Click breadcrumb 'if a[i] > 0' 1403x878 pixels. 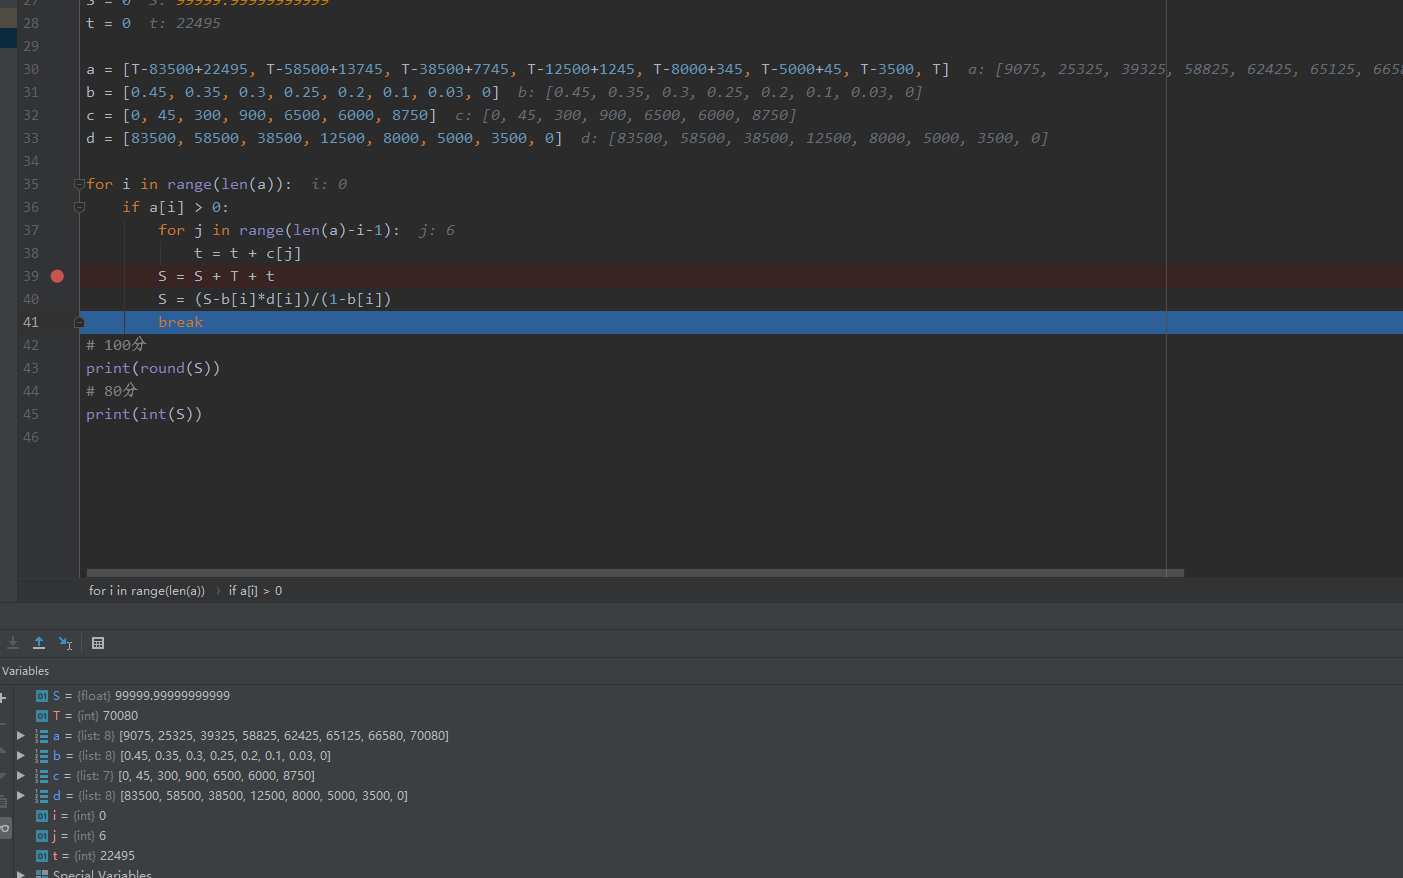tap(255, 591)
